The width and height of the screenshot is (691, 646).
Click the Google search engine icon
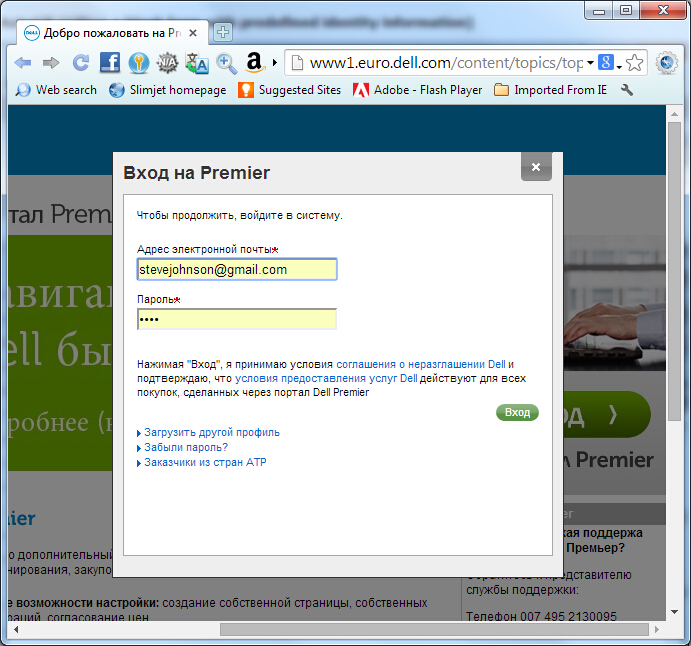[x=606, y=63]
